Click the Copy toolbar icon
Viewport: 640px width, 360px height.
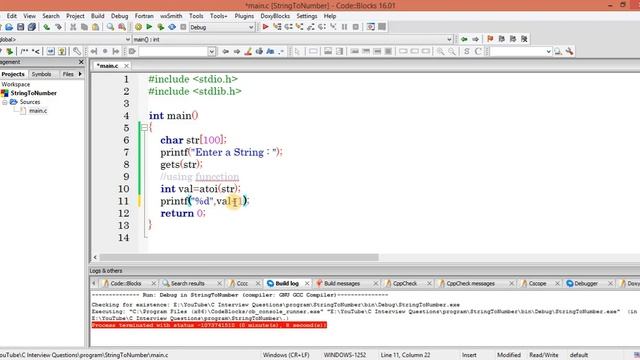click(x=84, y=27)
